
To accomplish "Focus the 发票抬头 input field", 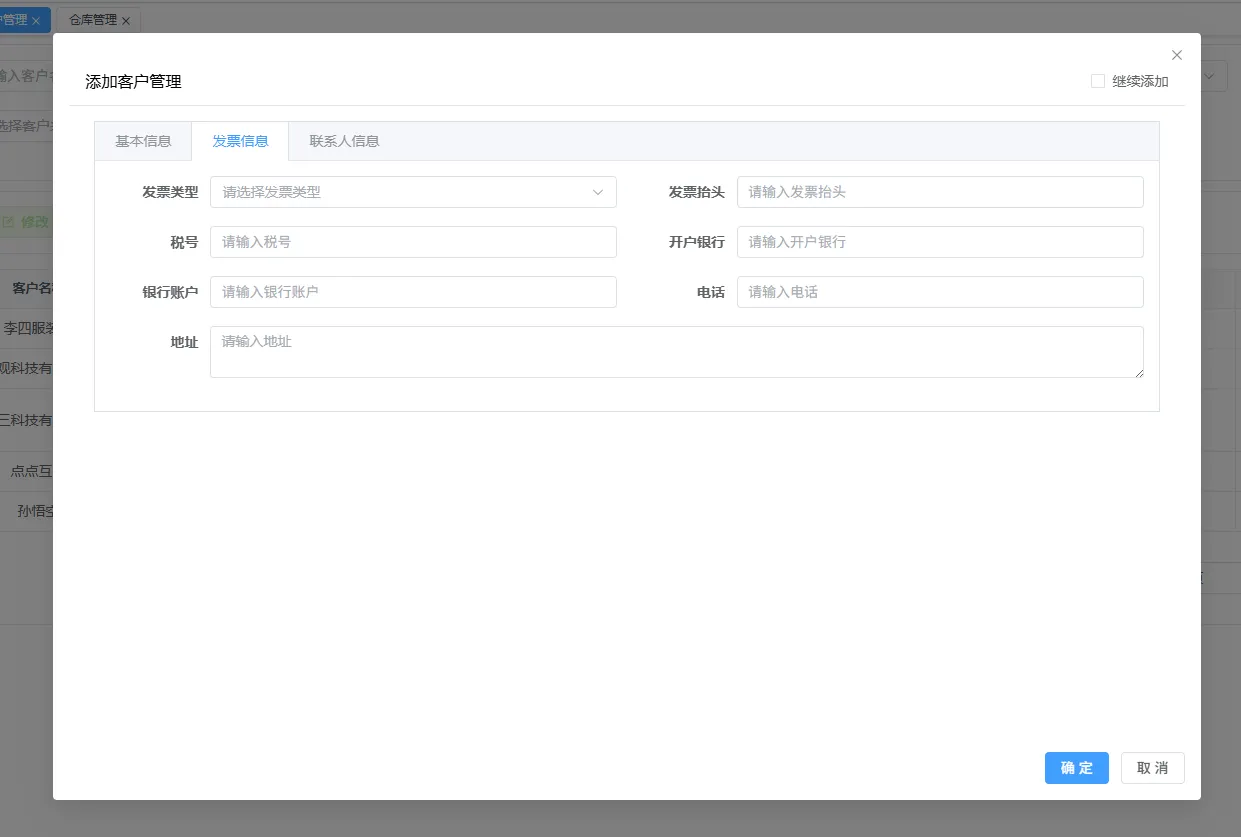I will click(x=939, y=192).
